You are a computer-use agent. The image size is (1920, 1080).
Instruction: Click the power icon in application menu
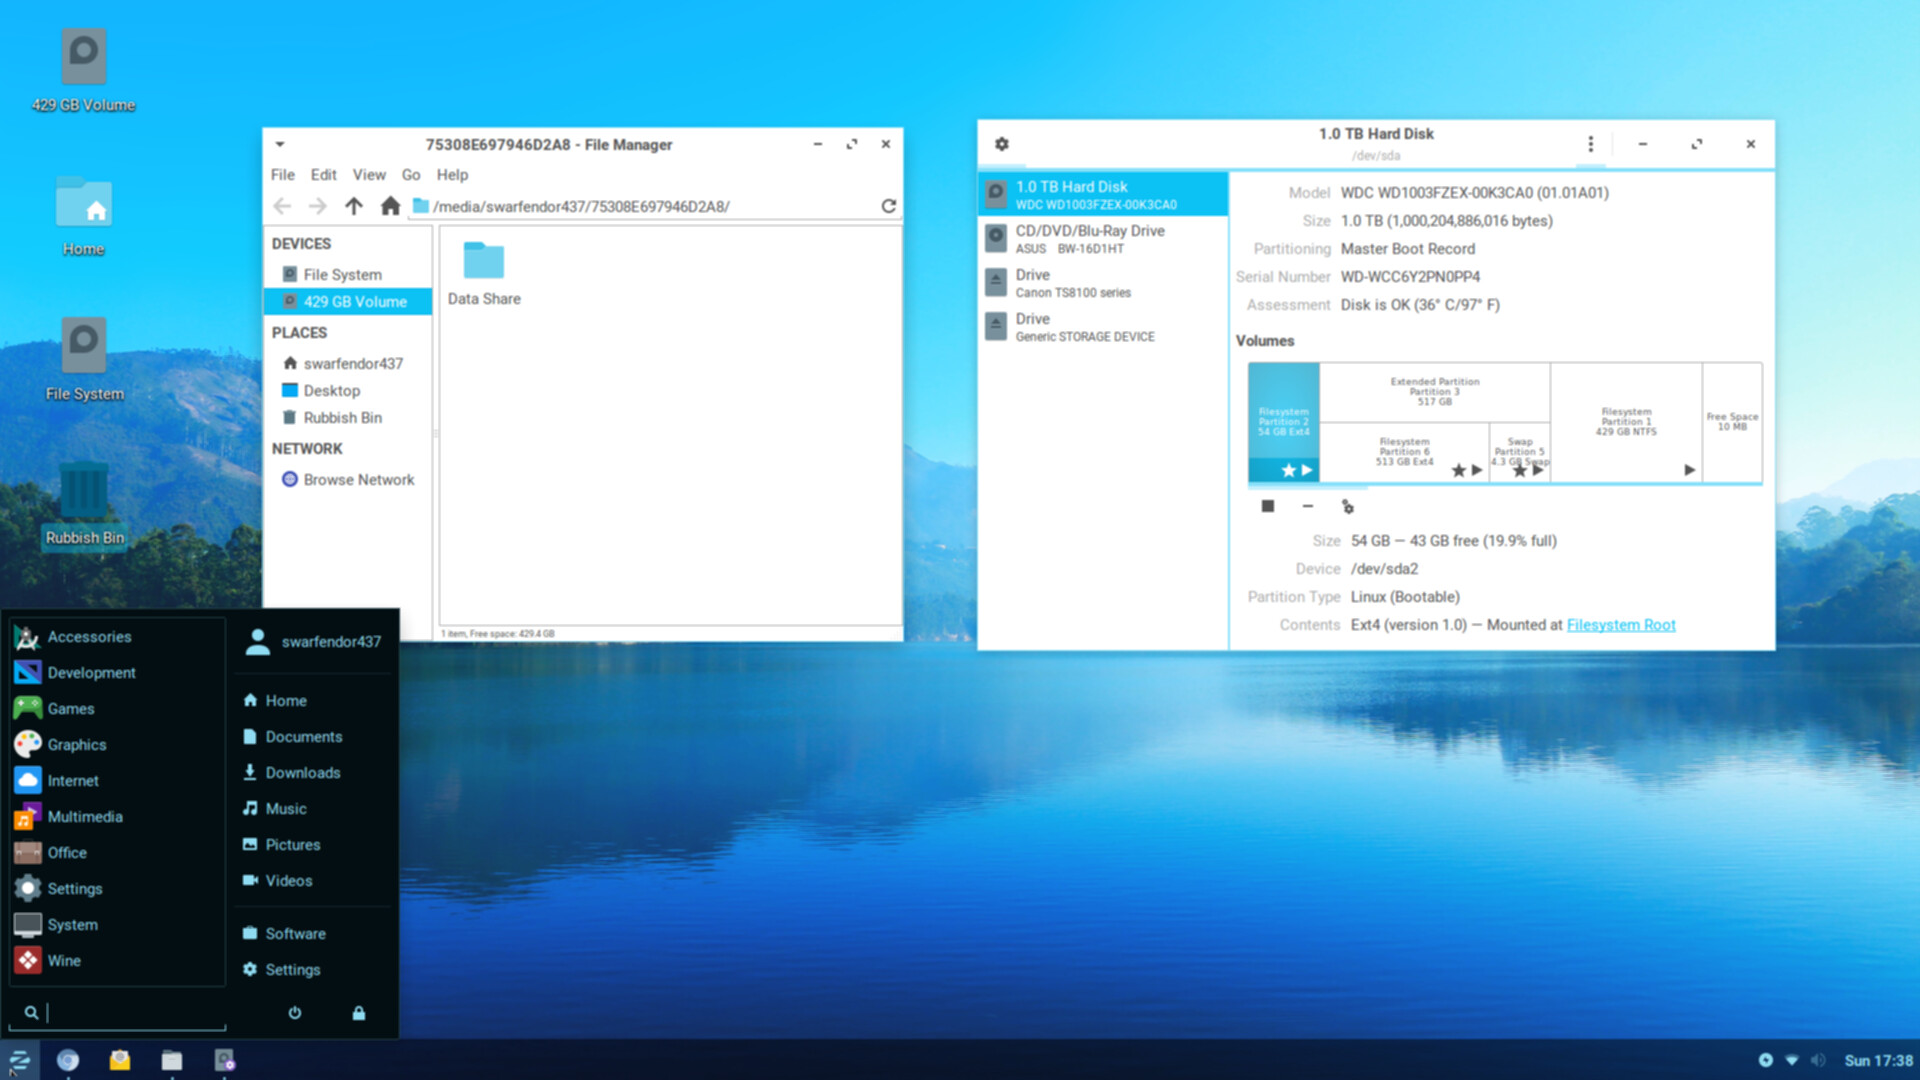(x=294, y=1013)
